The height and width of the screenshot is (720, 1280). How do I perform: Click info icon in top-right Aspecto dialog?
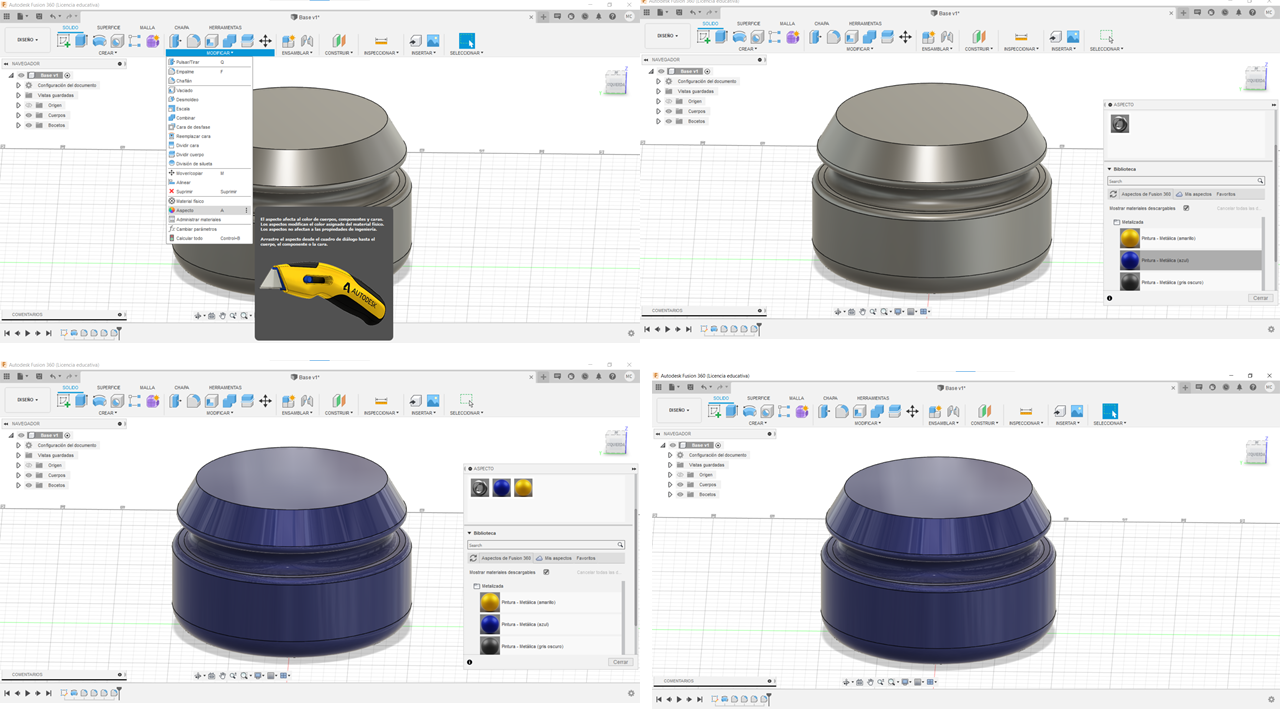click(1110, 298)
